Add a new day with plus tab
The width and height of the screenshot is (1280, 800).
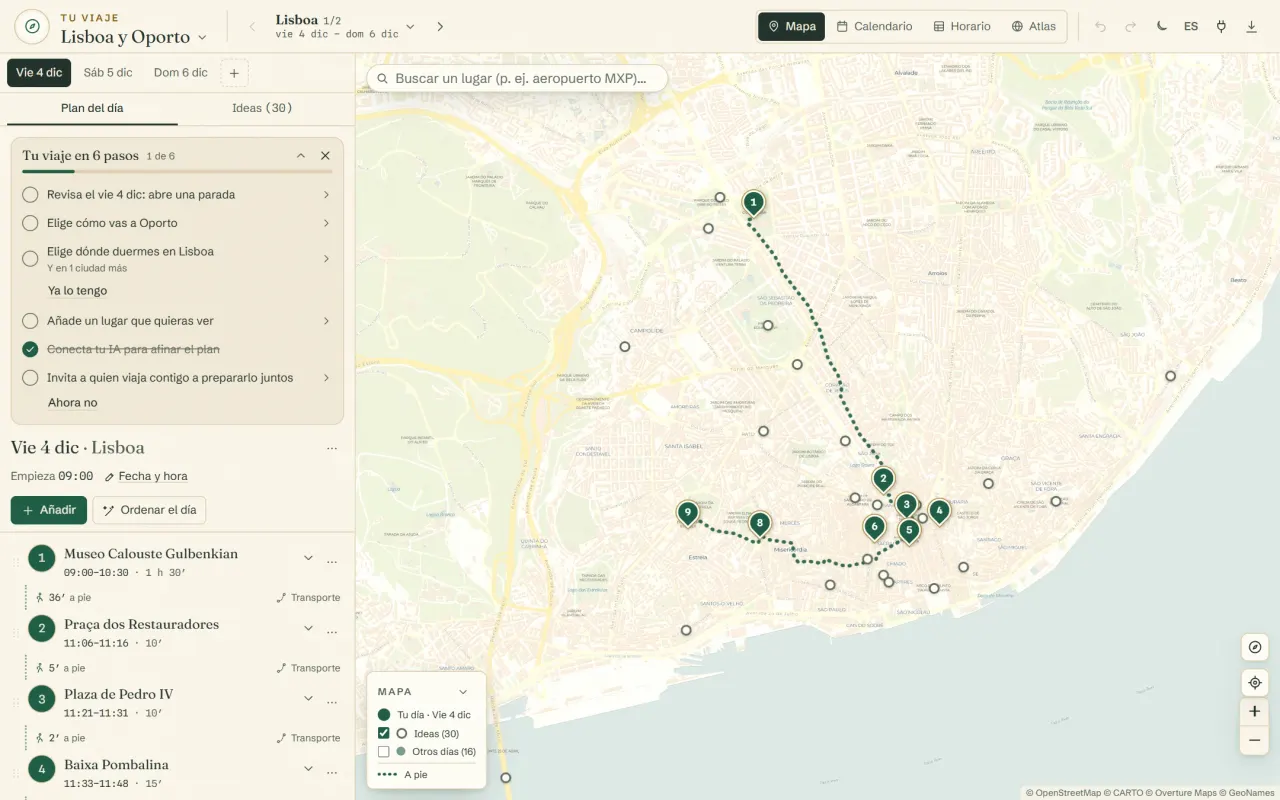coord(234,73)
